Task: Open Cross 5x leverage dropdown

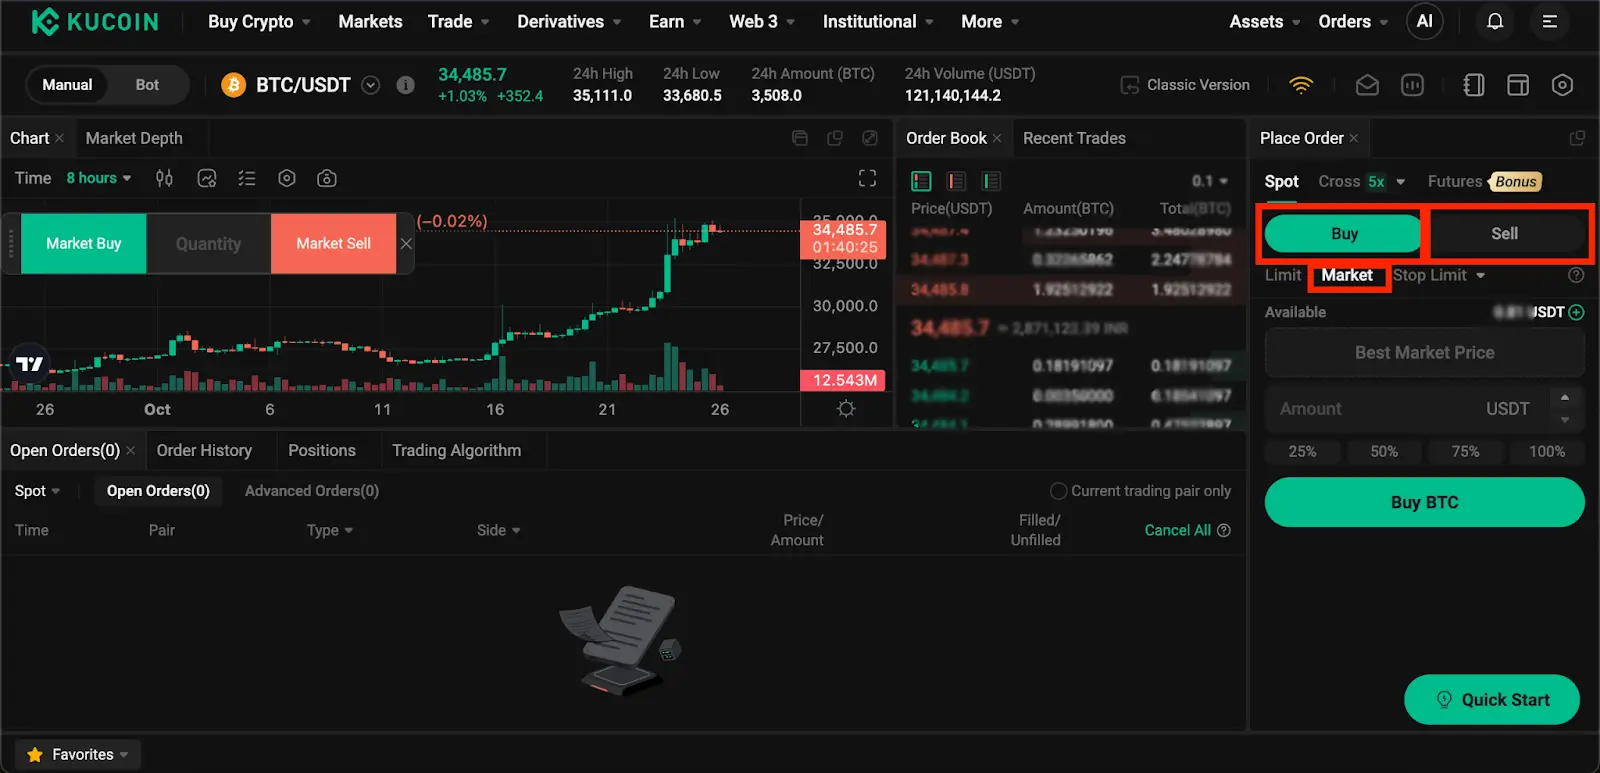Action: pos(1362,181)
